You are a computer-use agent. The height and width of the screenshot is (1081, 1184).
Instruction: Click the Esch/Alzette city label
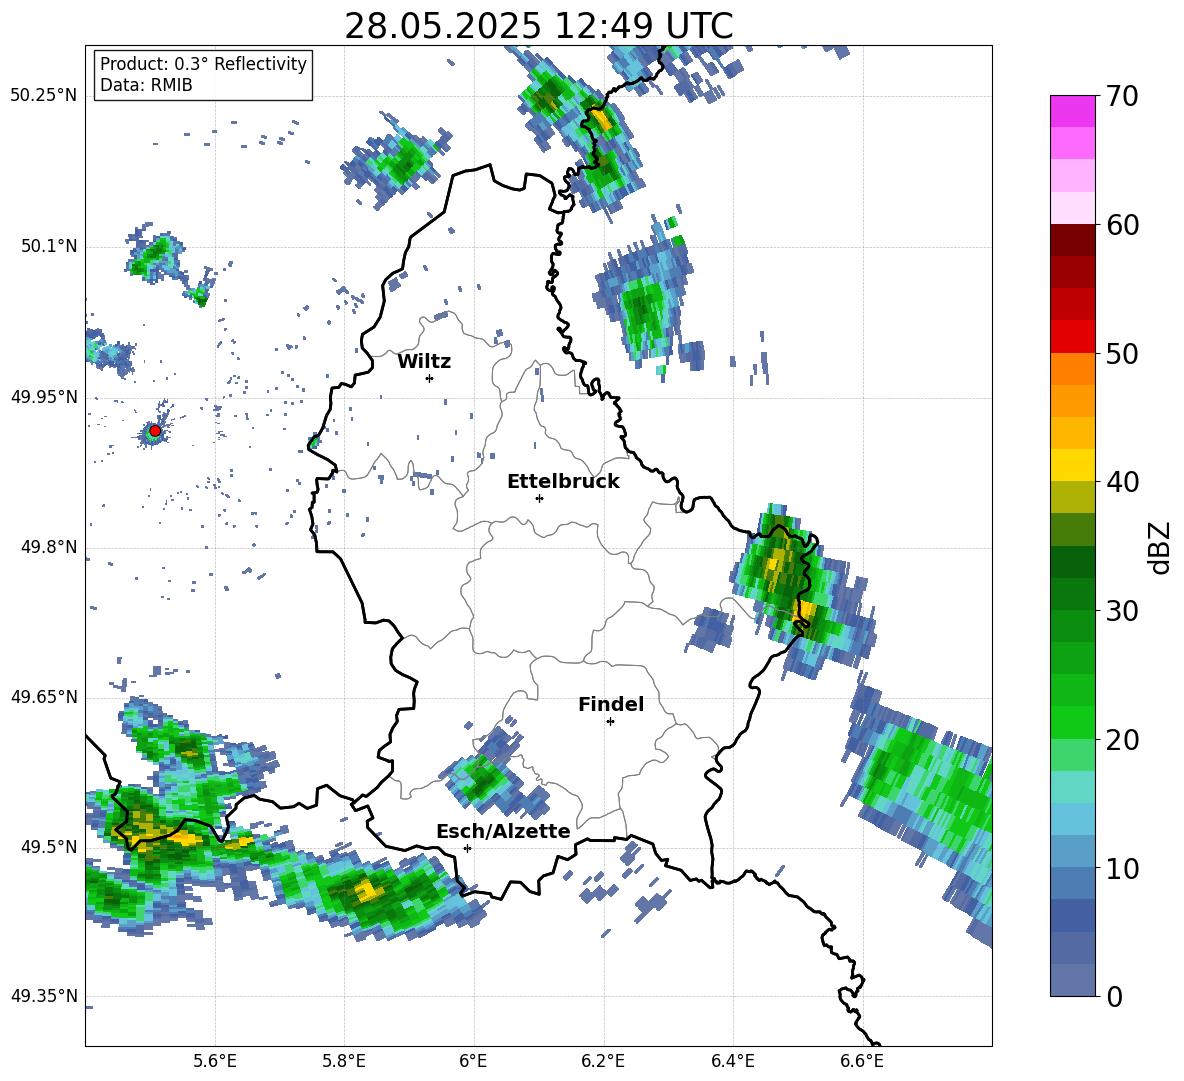(x=503, y=831)
